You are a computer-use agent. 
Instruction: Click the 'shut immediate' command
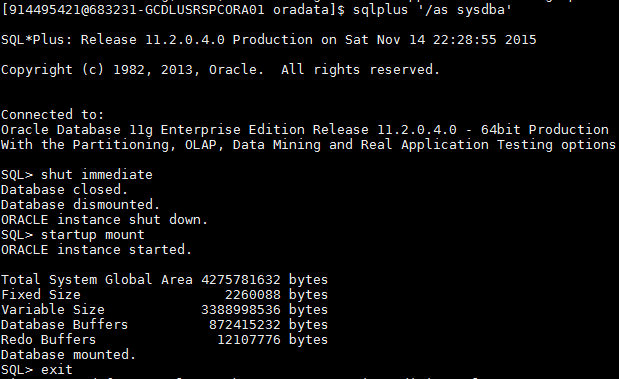coord(97,174)
